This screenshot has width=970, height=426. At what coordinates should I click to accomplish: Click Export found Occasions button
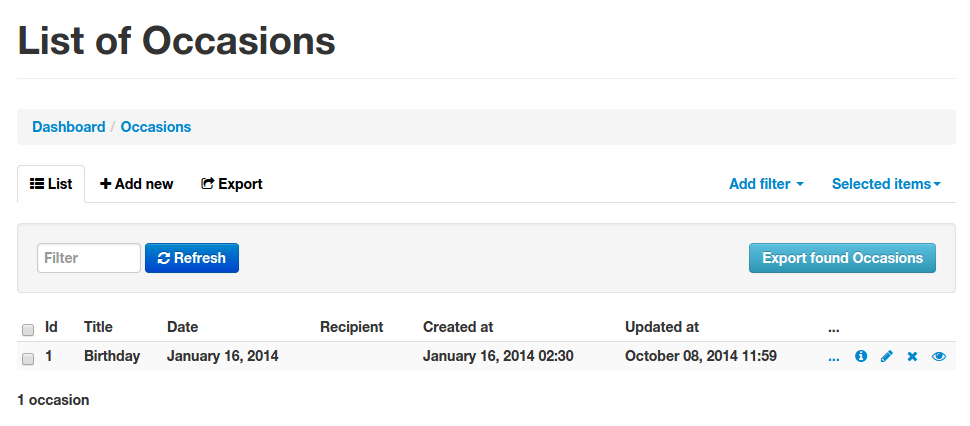click(842, 258)
